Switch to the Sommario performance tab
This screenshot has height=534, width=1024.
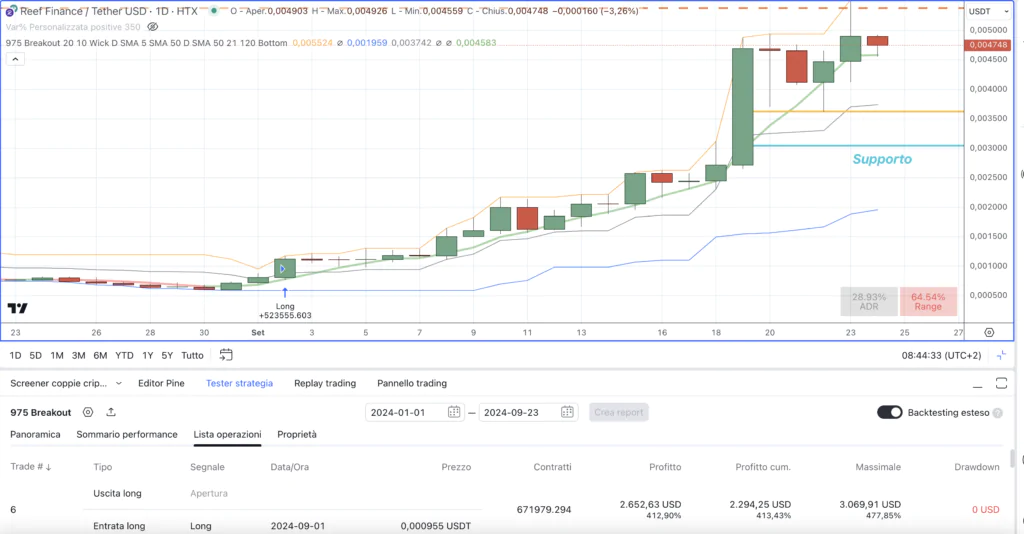click(127, 435)
